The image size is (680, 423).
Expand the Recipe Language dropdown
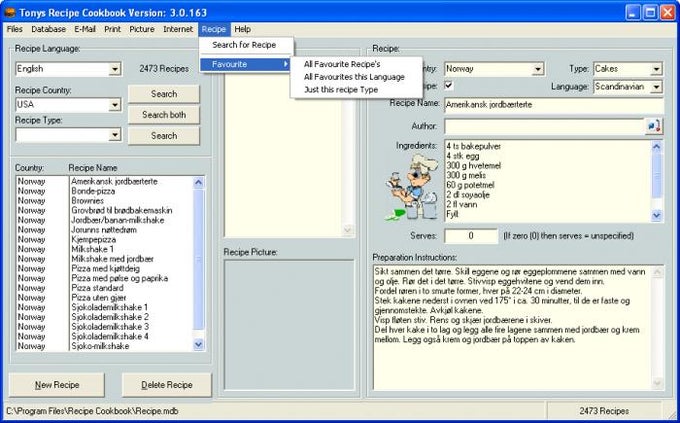pyautogui.click(x=114, y=69)
